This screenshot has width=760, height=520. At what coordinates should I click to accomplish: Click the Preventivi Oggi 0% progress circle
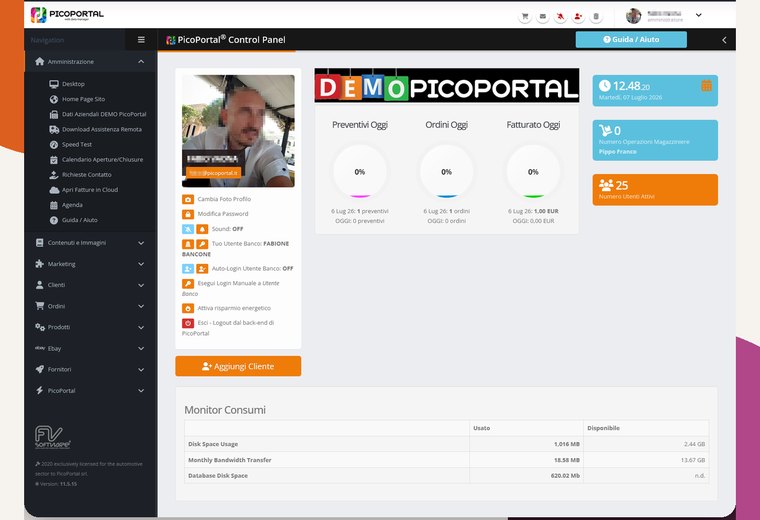360,172
